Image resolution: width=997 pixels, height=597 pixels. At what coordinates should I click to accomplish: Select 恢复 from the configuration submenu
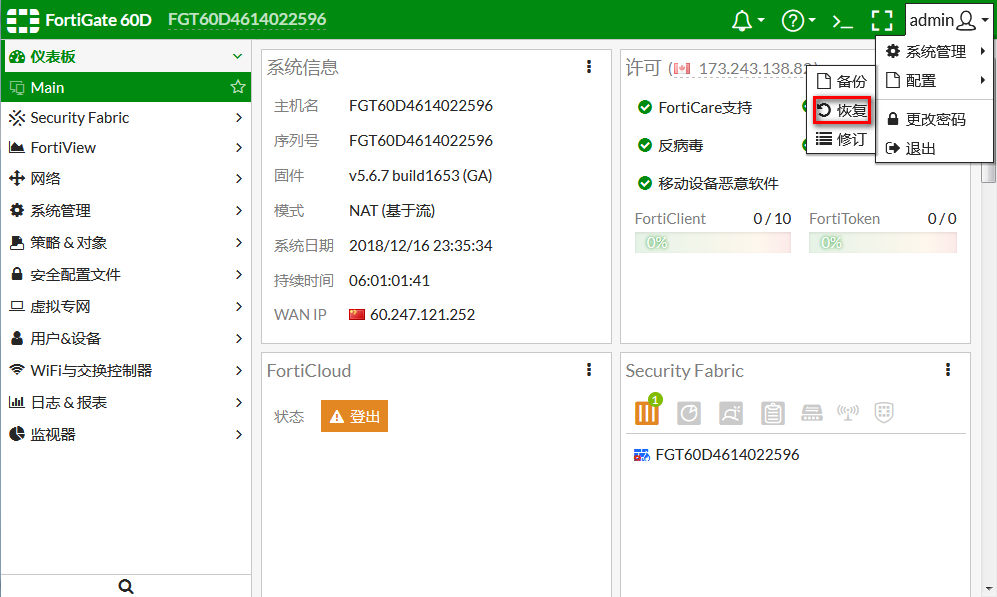click(842, 111)
